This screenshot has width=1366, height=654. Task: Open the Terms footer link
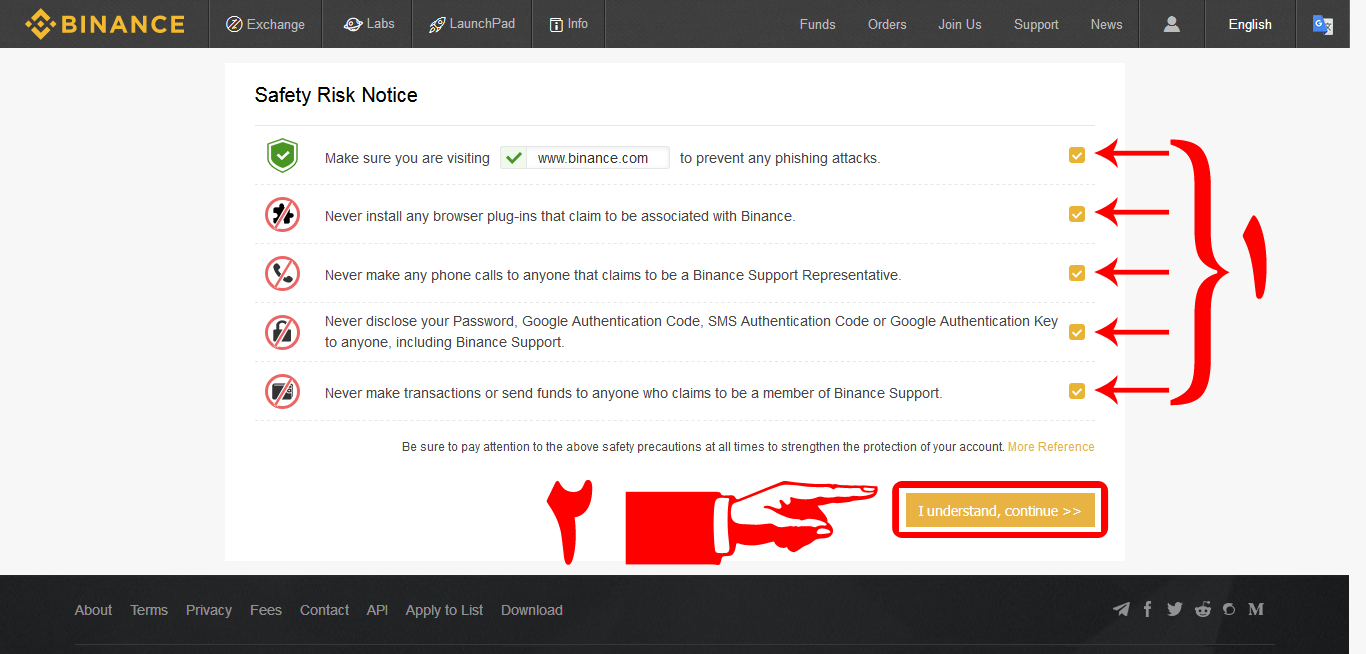click(149, 610)
